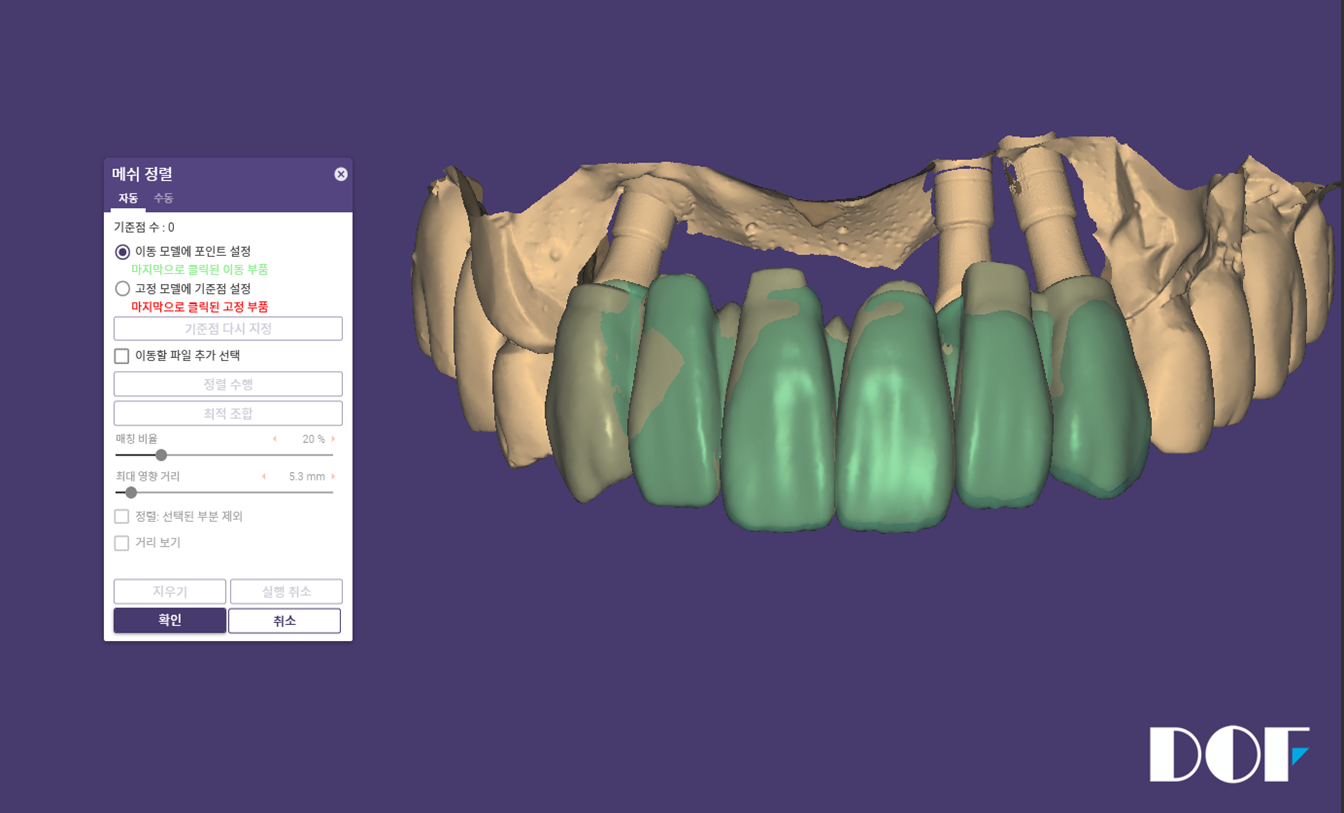Click the 기준점 다시 지정 button
The width and height of the screenshot is (1344, 813).
(228, 329)
